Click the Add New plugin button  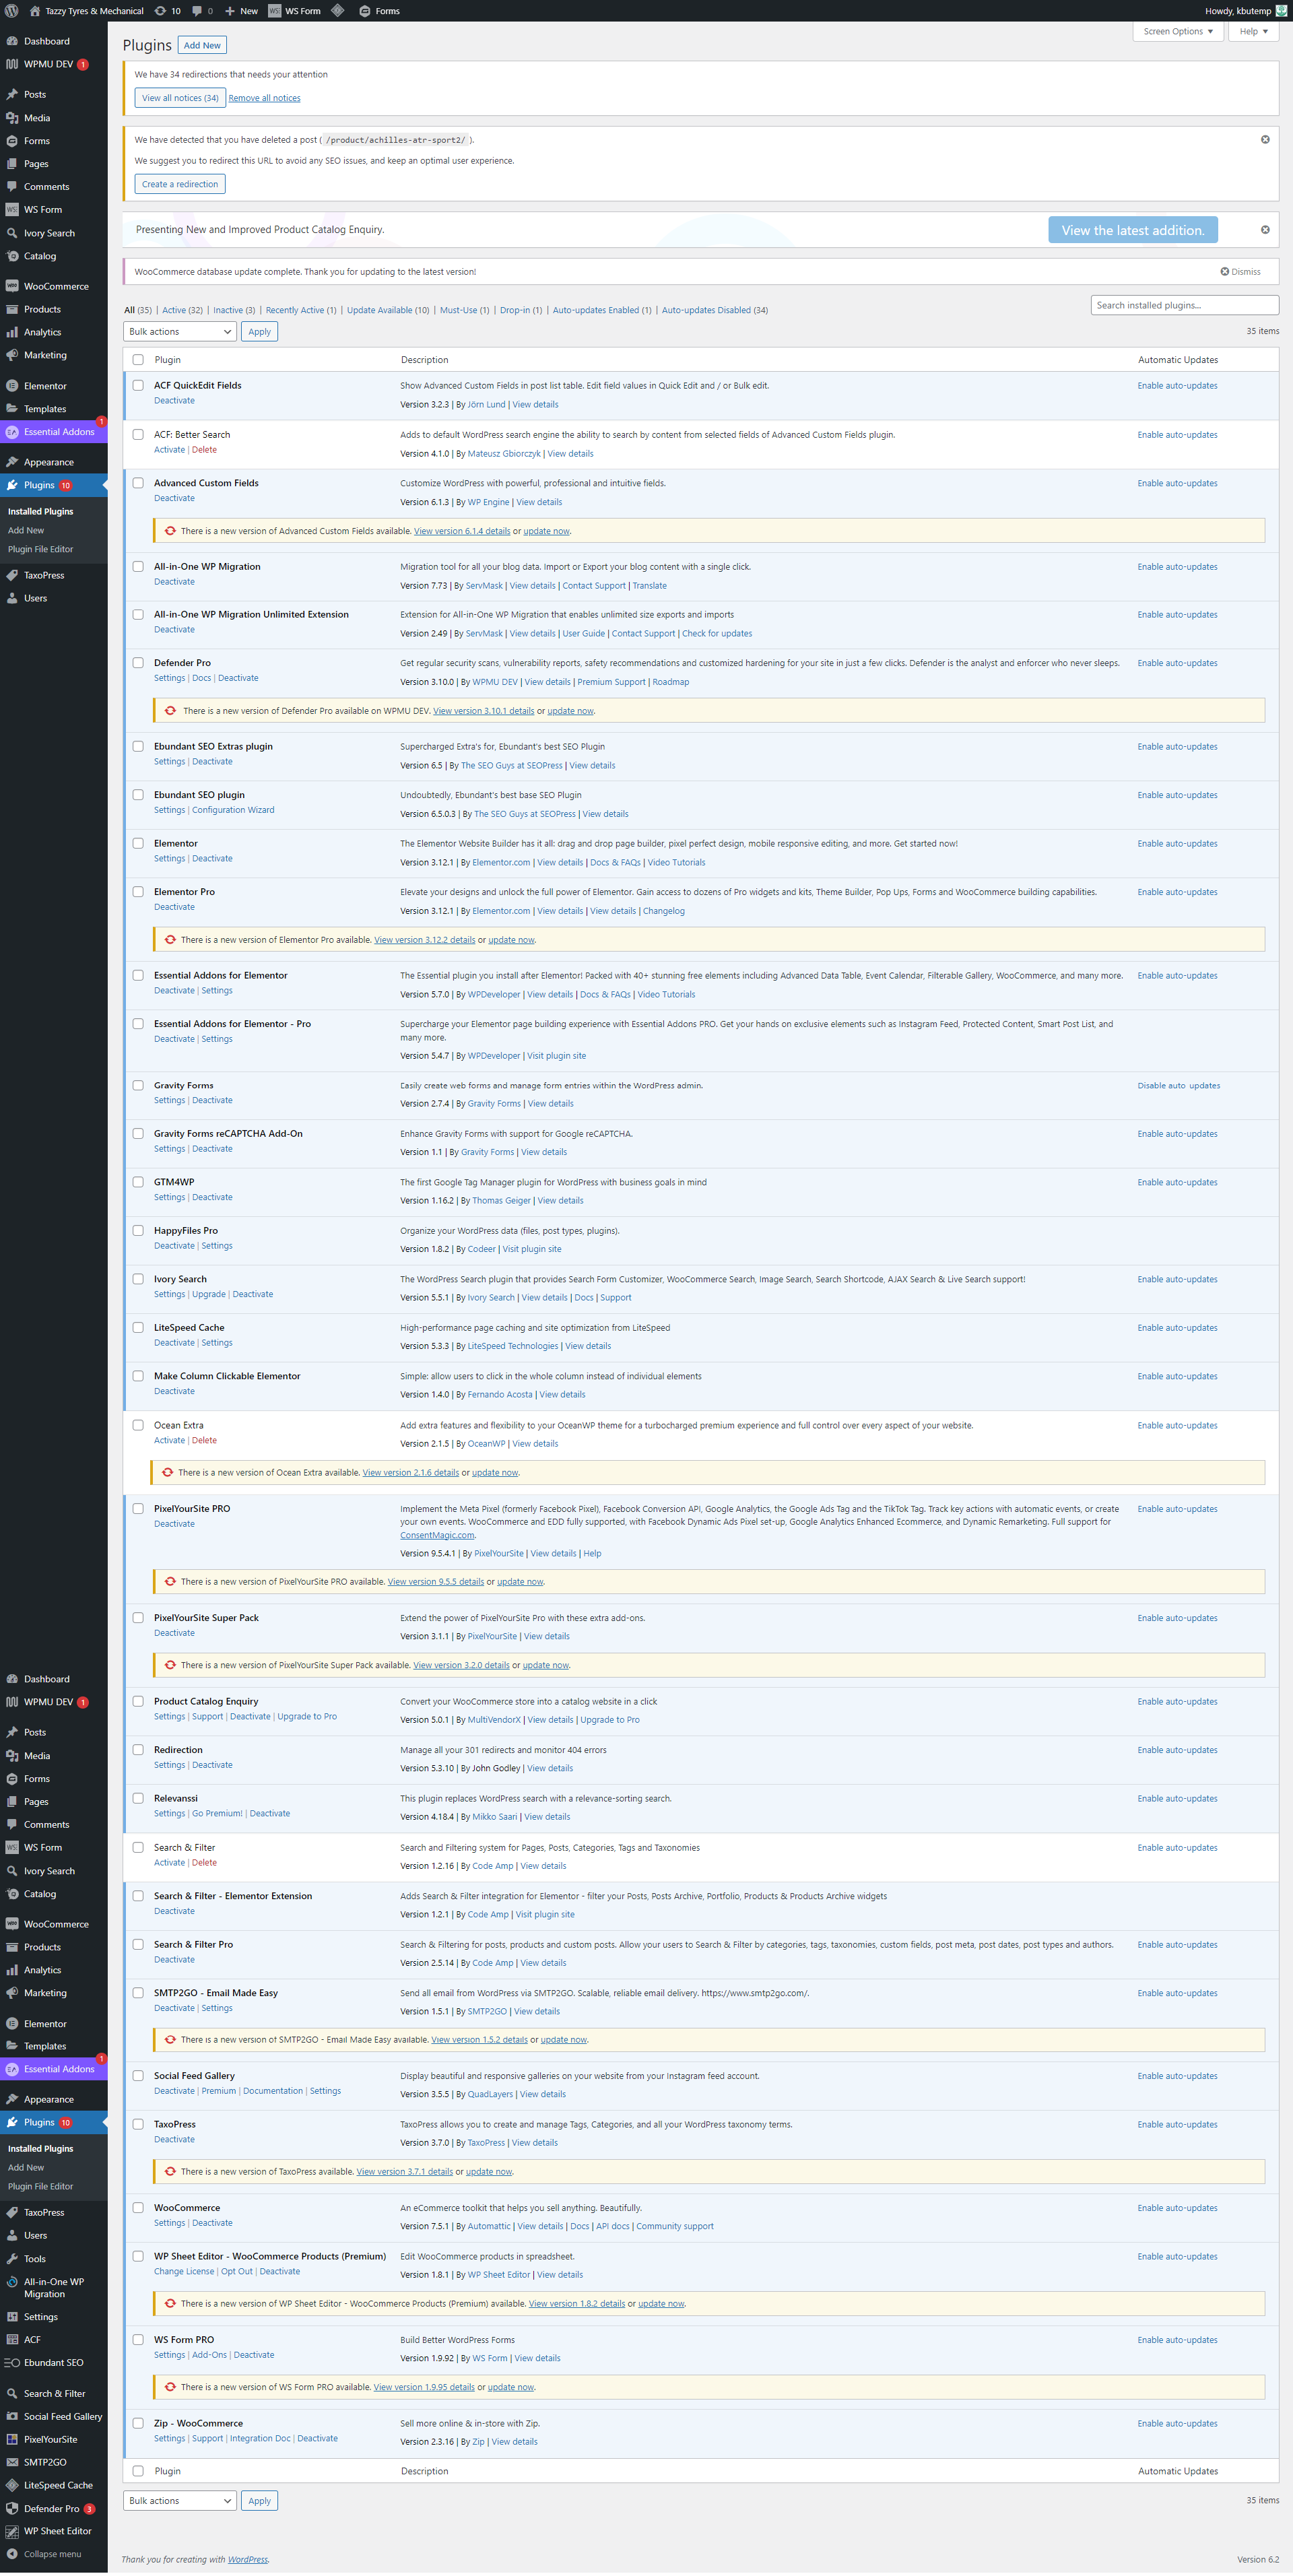click(x=202, y=45)
